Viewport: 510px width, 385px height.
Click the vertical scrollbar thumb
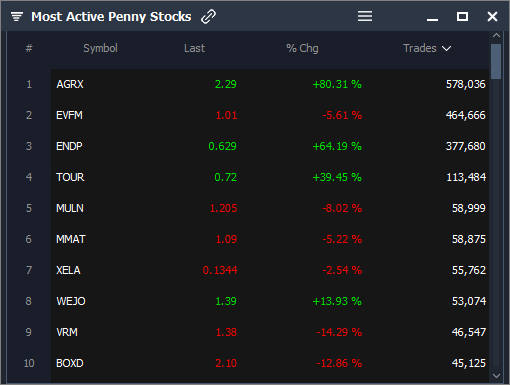(x=496, y=61)
